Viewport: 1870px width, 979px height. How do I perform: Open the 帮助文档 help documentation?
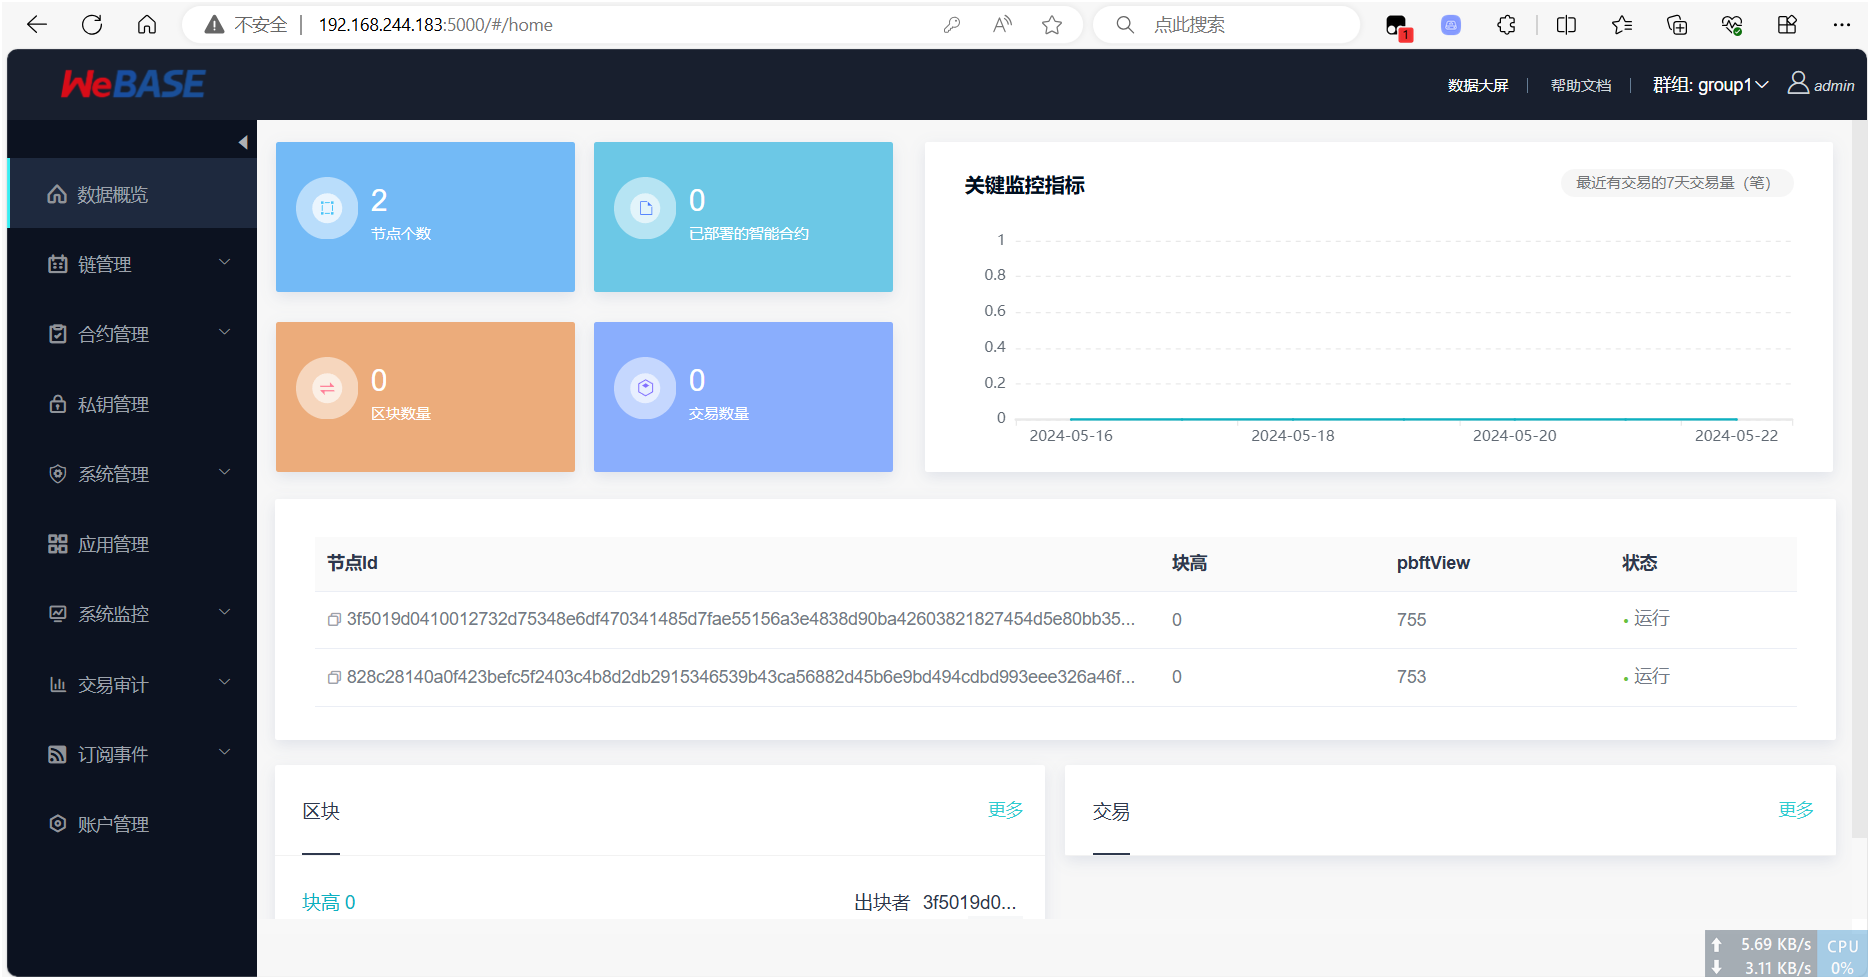[x=1580, y=85]
